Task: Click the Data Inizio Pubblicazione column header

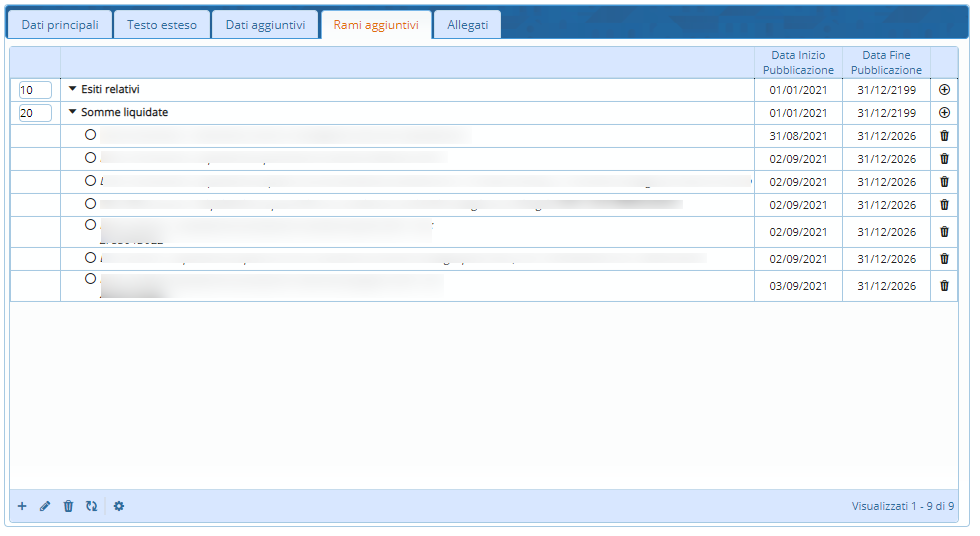Action: pos(798,62)
